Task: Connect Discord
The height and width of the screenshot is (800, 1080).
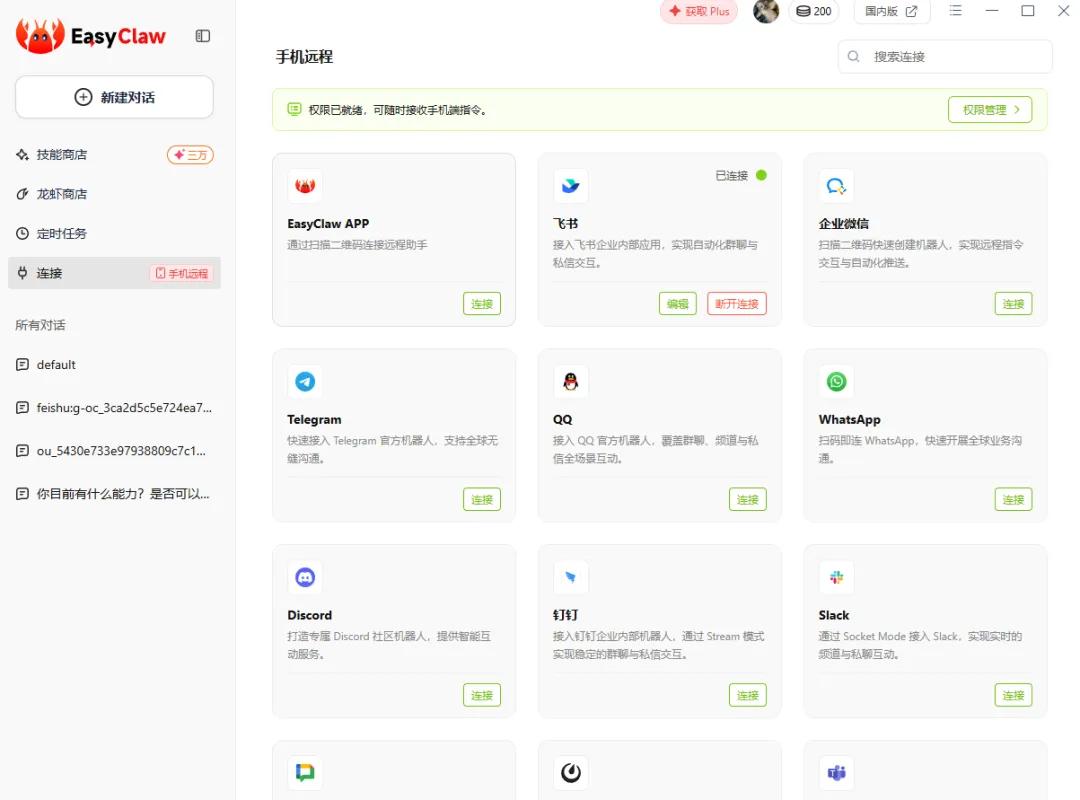Action: point(482,695)
